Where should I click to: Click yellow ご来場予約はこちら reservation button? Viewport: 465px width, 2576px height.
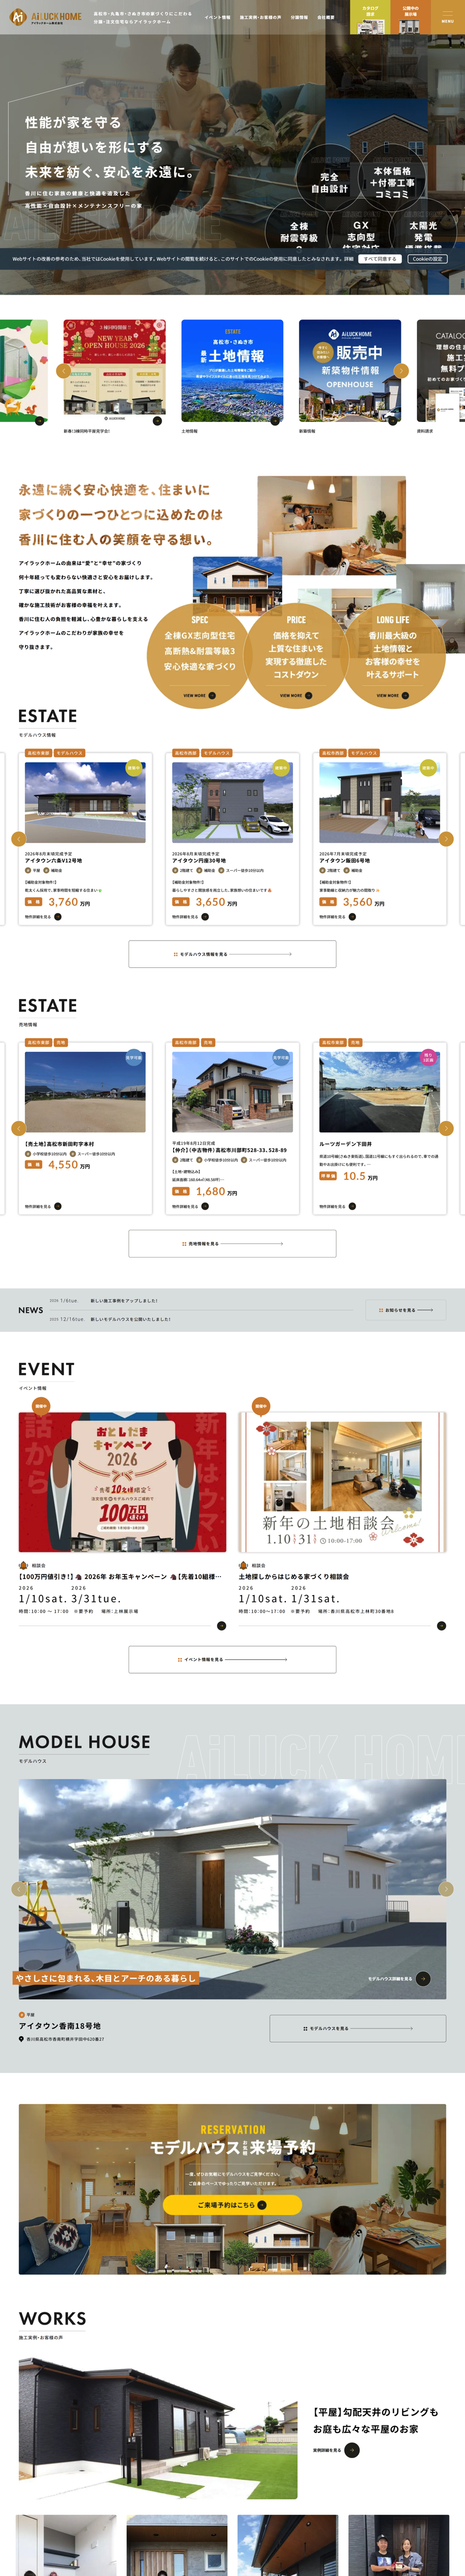coord(232,2204)
